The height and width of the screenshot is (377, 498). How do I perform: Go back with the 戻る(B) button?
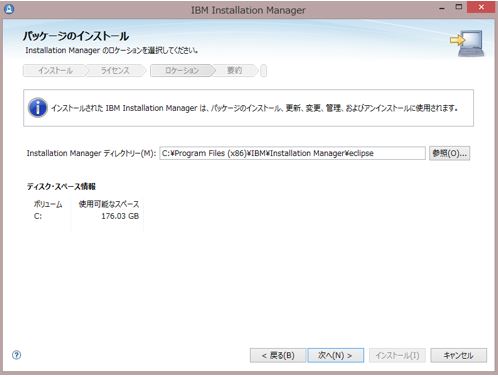pos(278,355)
